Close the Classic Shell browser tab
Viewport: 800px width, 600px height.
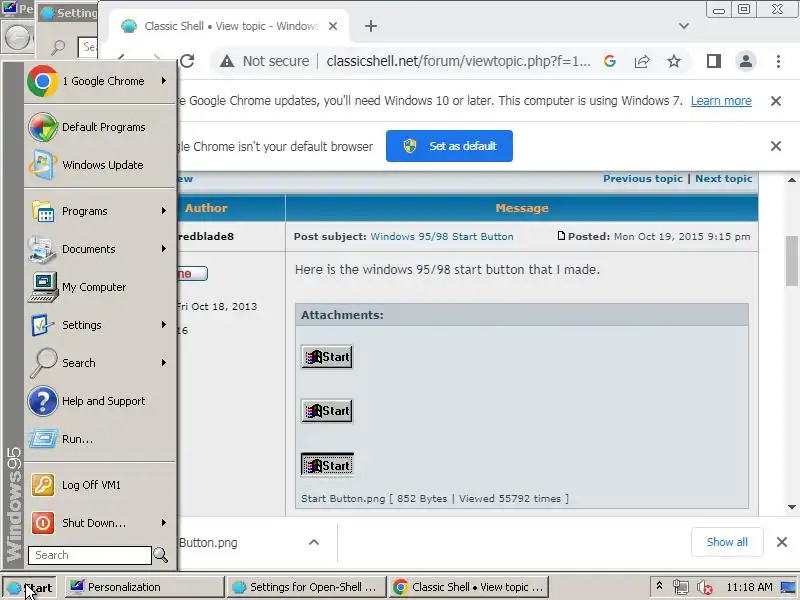click(333, 26)
